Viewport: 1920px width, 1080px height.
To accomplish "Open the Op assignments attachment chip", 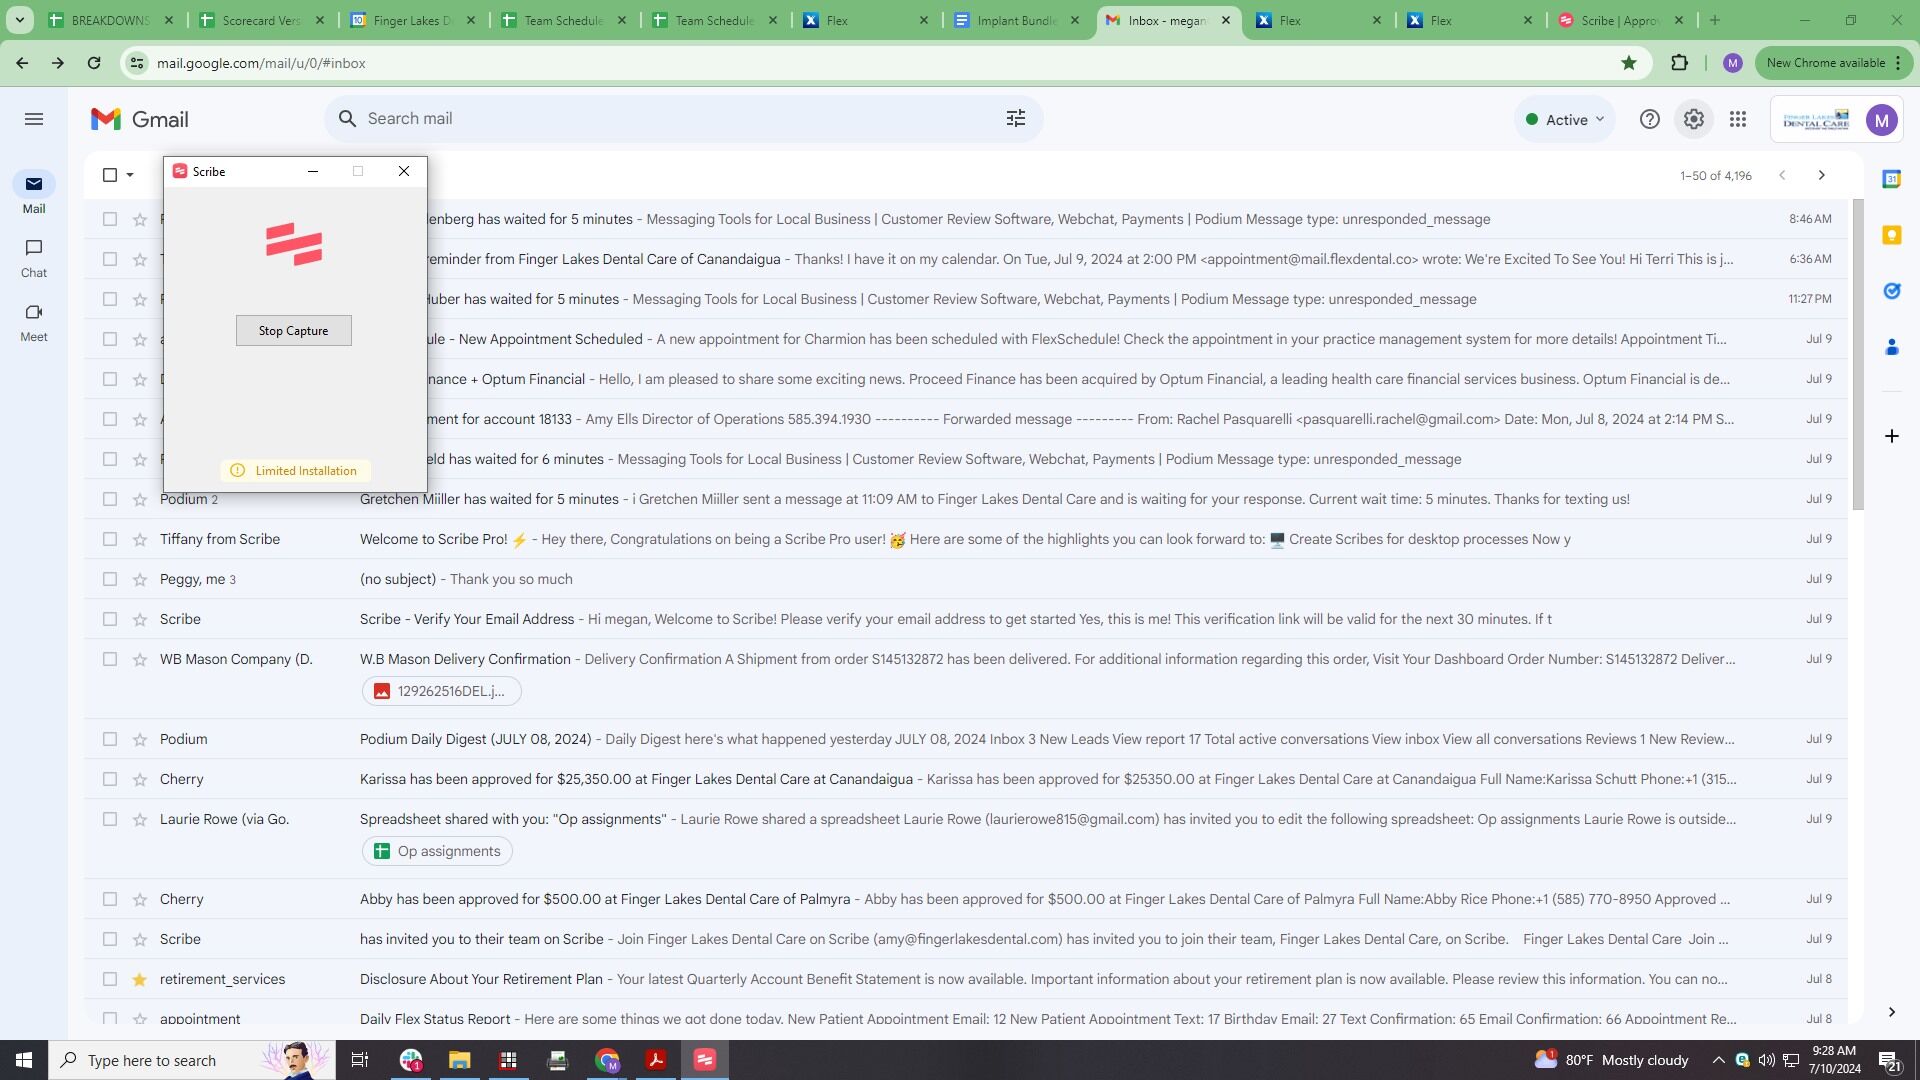I will 437,851.
